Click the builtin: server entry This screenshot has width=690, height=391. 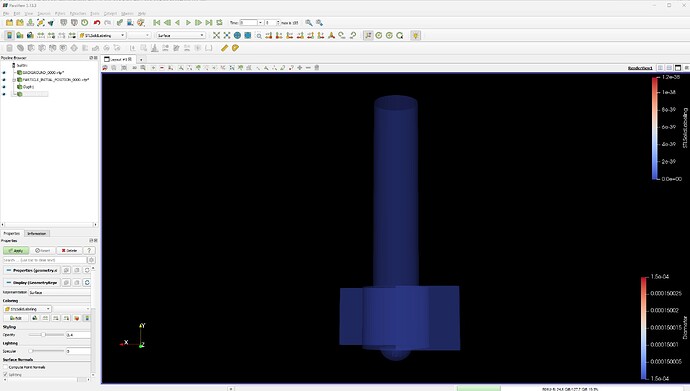point(22,65)
